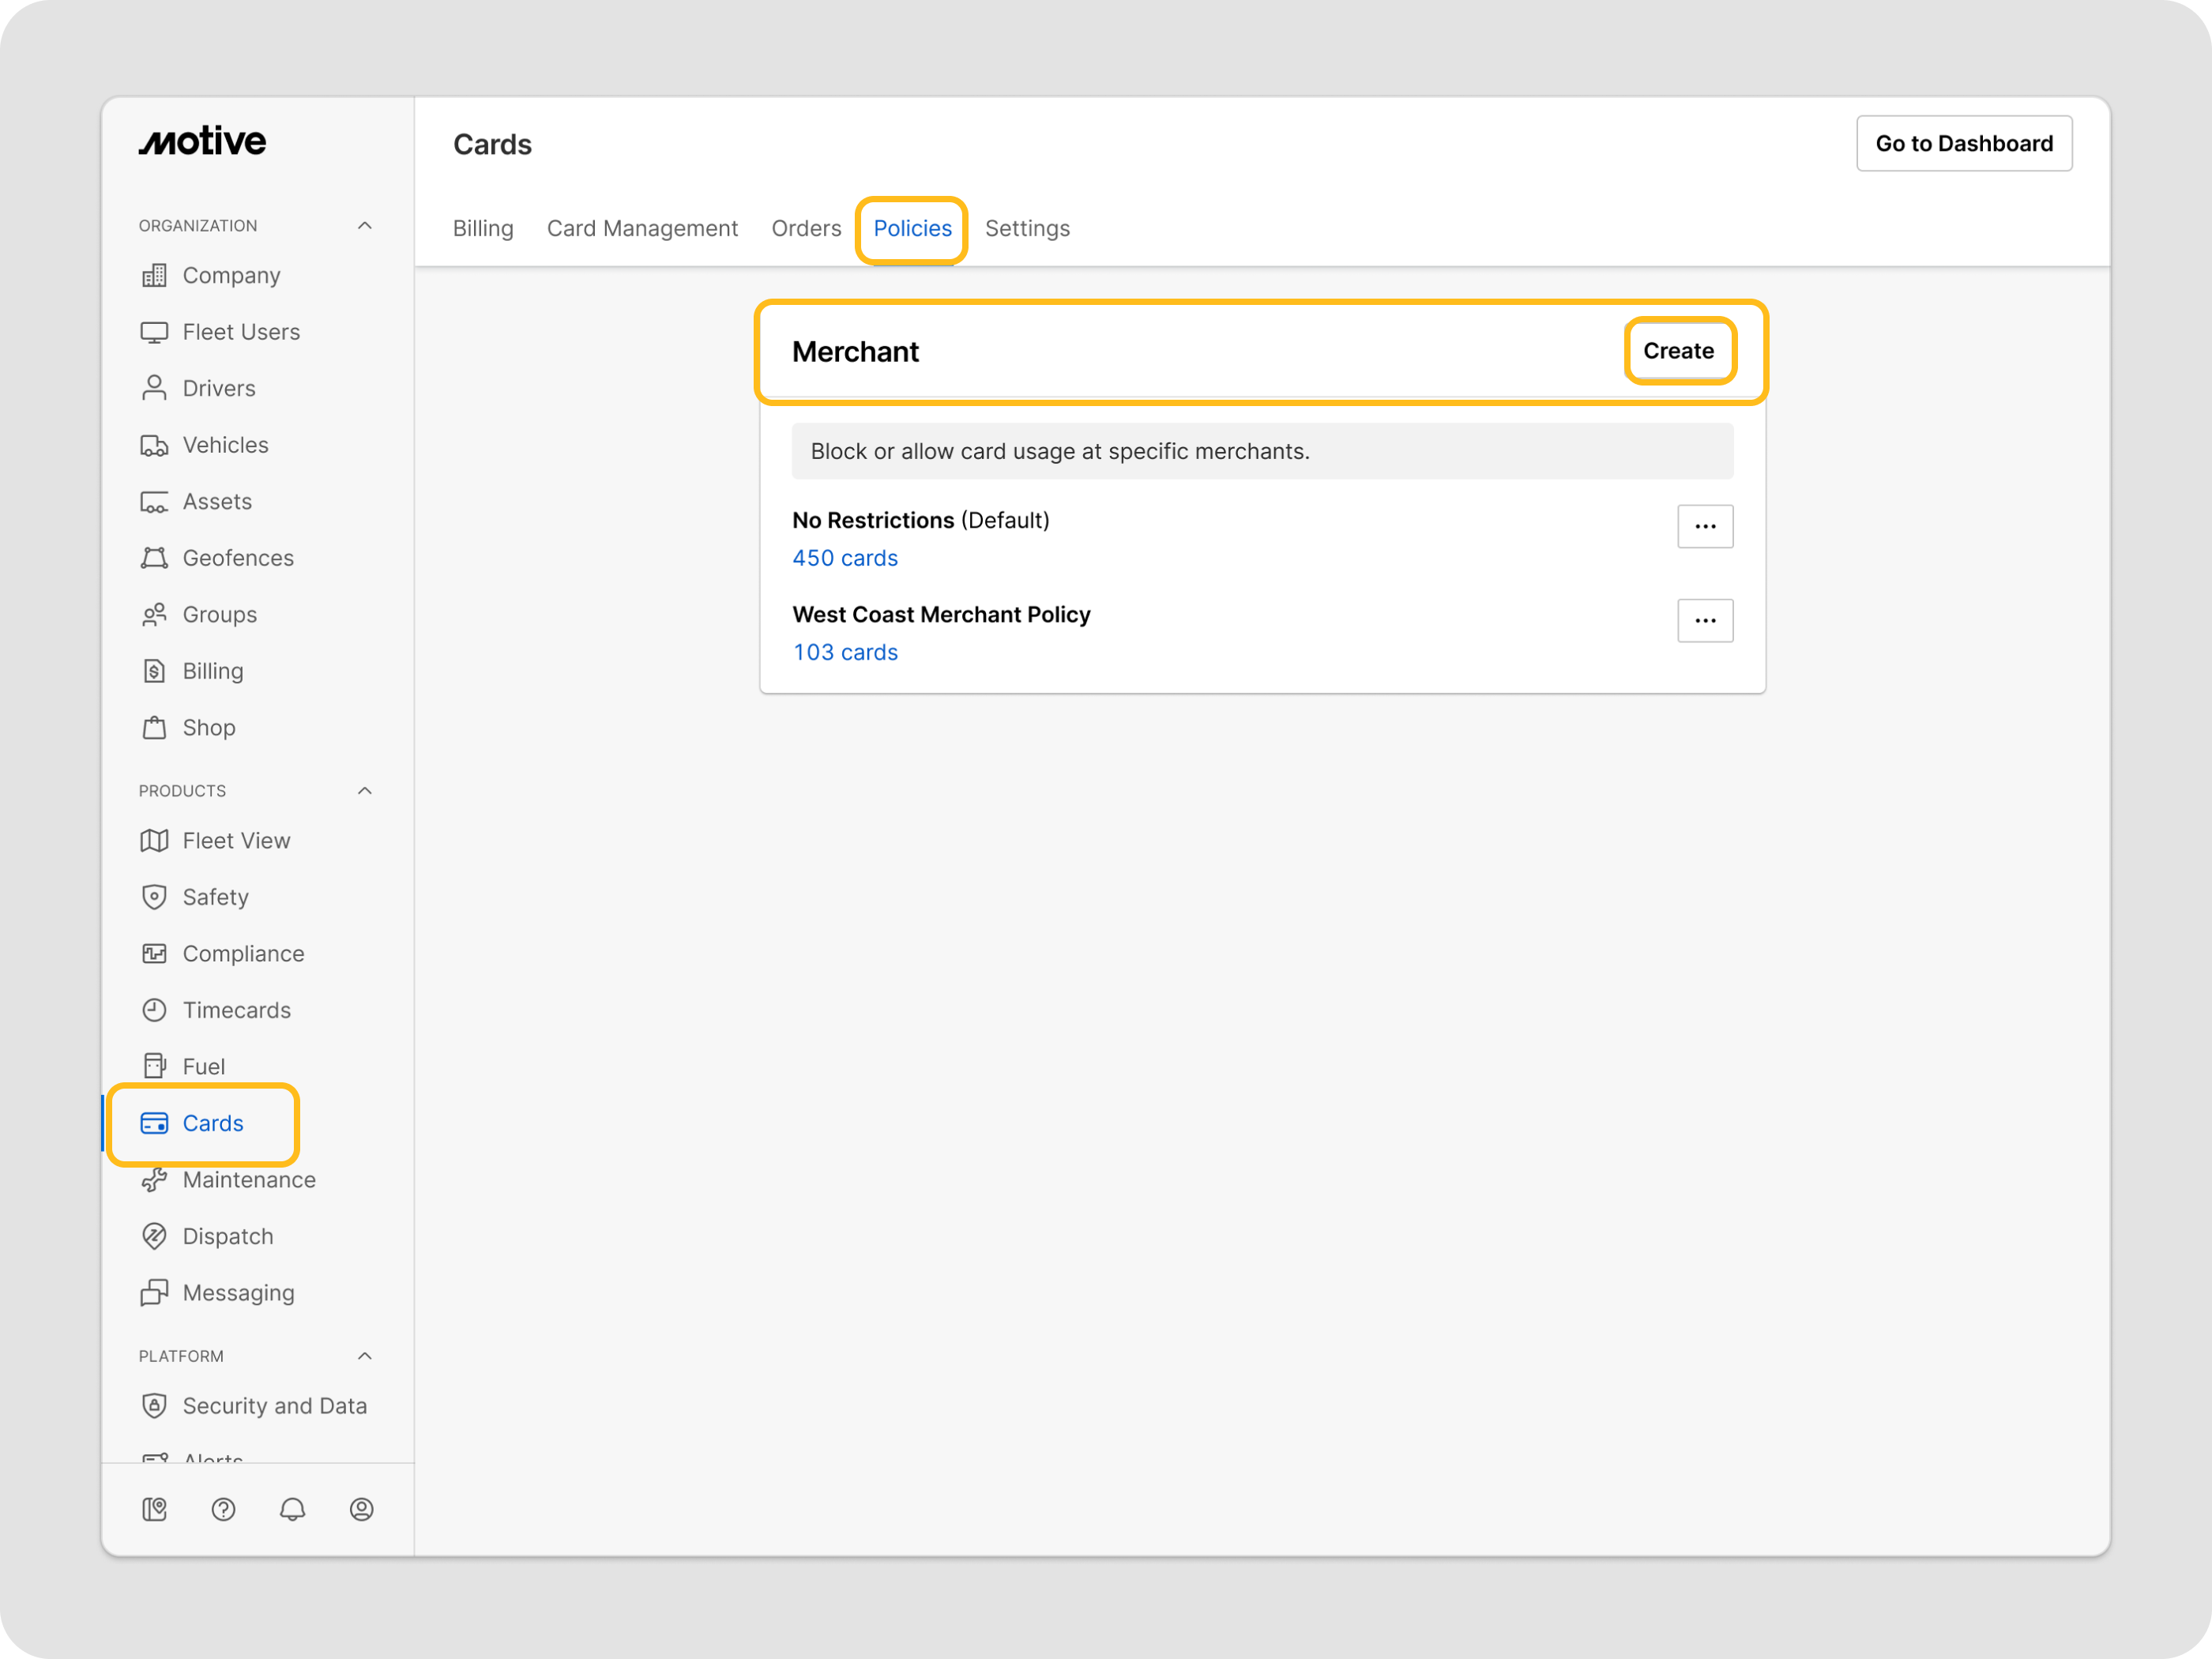Screen dimensions: 2212x1659
Task: Click the map pin icon in the bottom bar
Action: click(x=154, y=1509)
